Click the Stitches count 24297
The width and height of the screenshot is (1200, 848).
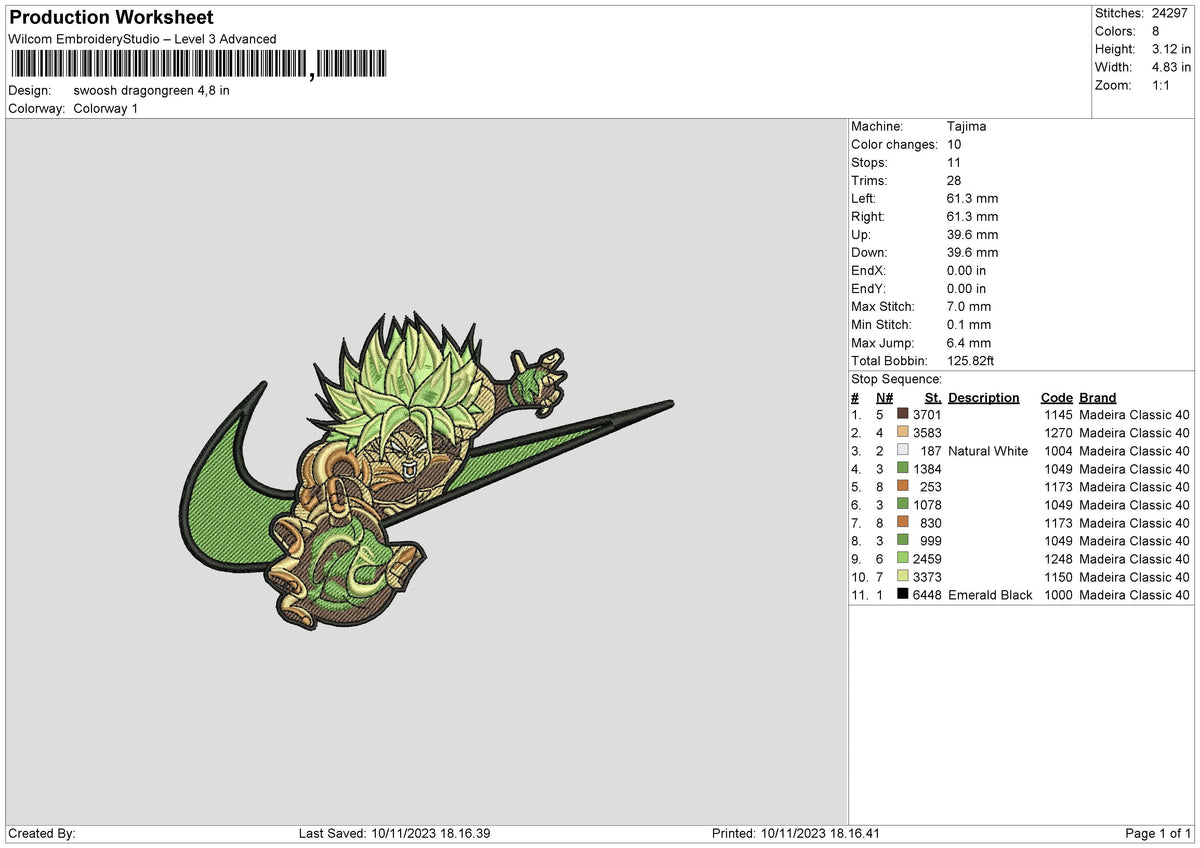1171,13
